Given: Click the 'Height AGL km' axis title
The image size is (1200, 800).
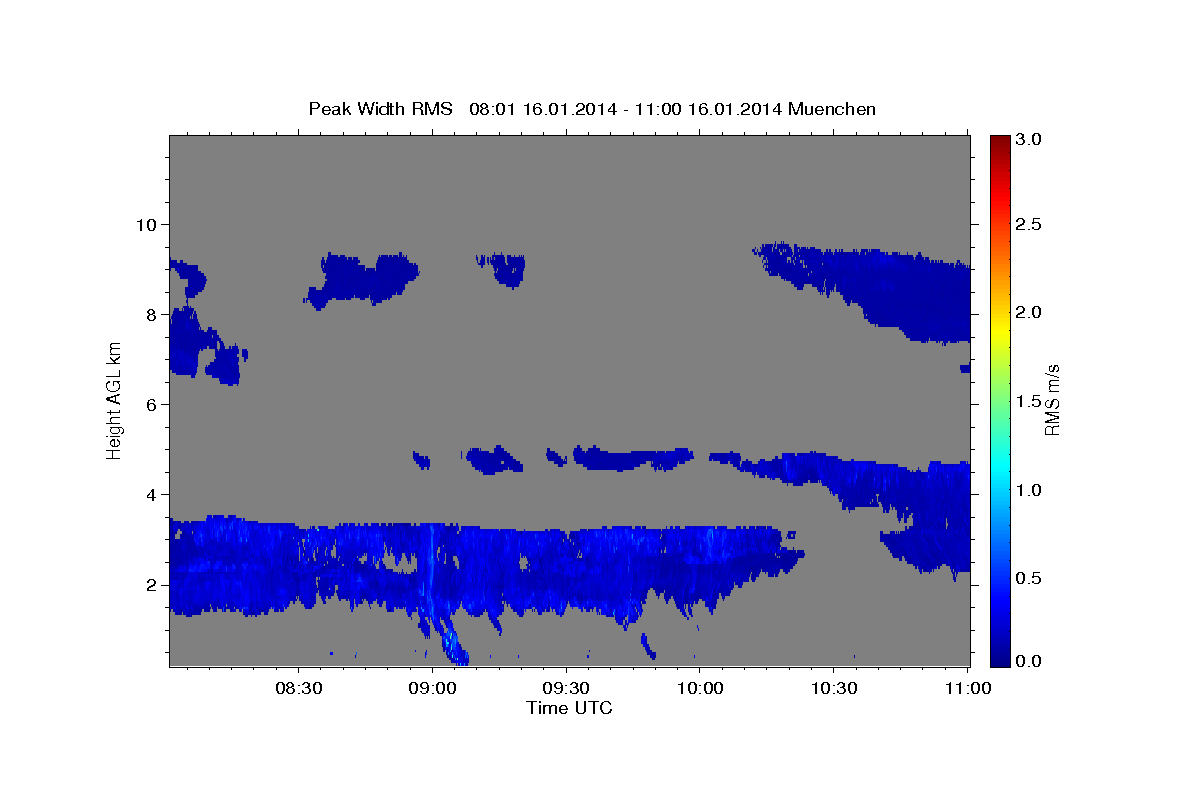Looking at the screenshot, I should (115, 401).
